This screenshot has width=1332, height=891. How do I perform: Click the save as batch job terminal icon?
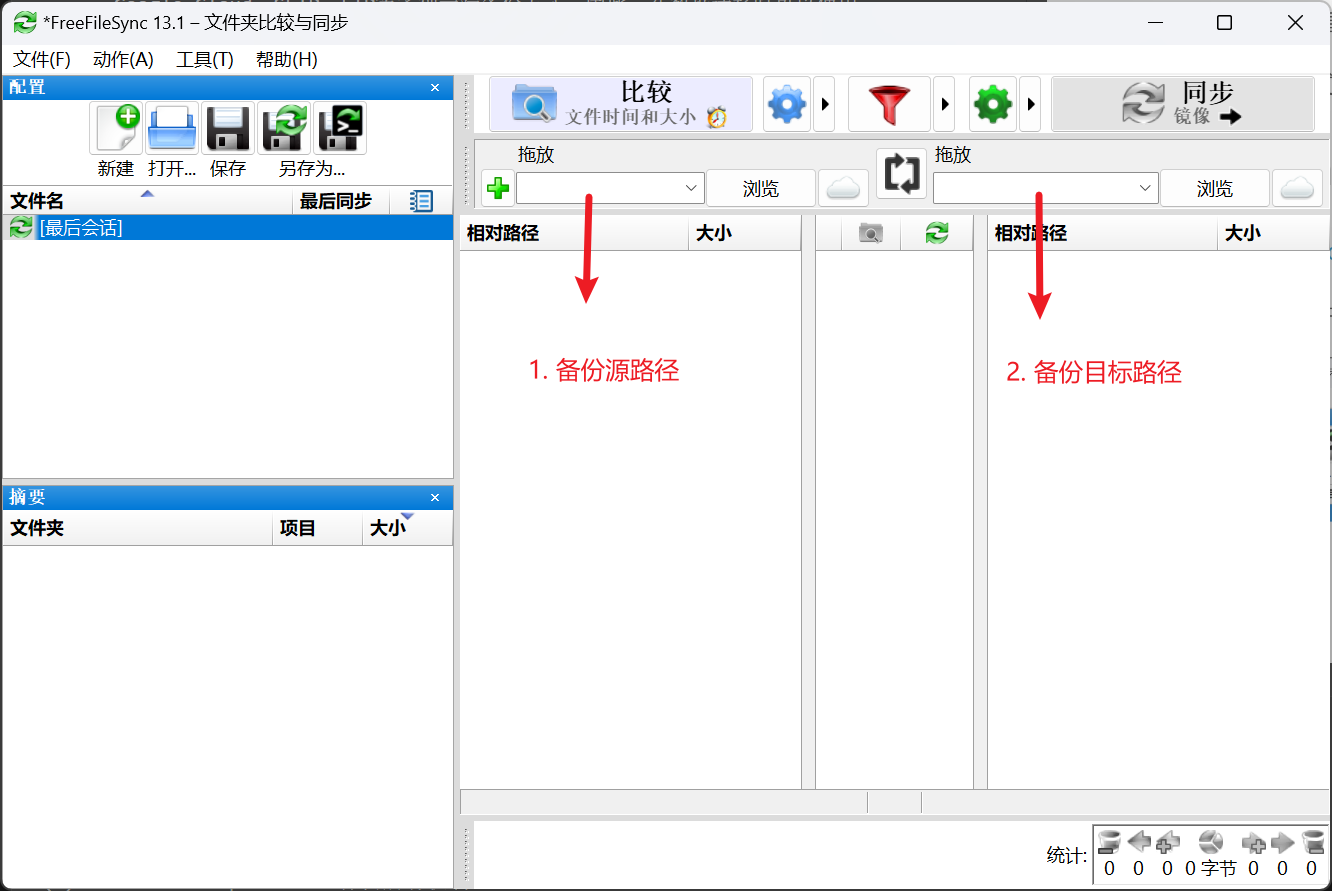pyautogui.click(x=340, y=128)
